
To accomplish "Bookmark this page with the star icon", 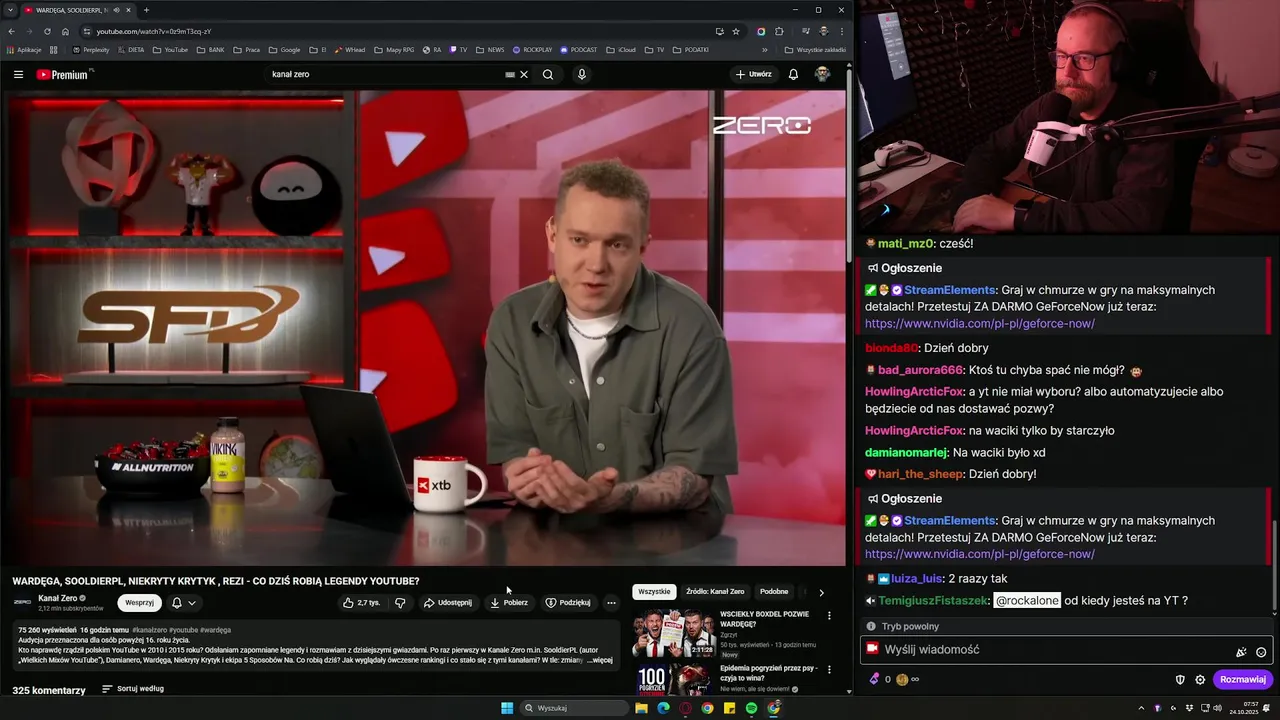I will click(x=736, y=31).
